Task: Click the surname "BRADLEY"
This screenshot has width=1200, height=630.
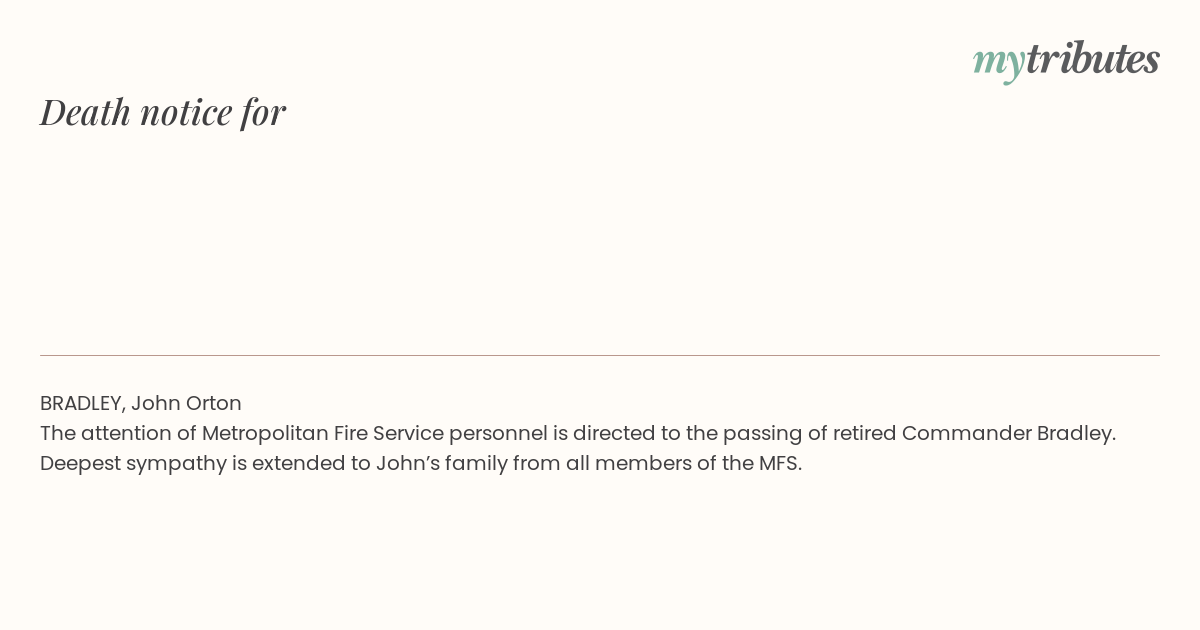Action: pos(82,403)
